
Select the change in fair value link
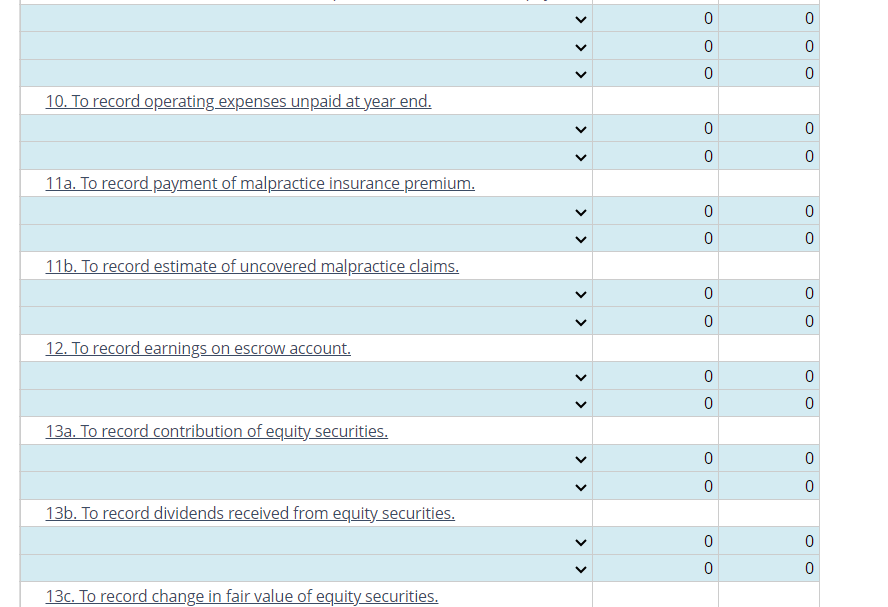pos(242,596)
